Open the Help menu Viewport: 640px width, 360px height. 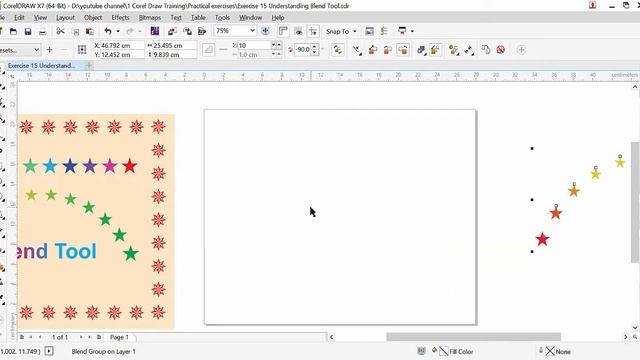[x=278, y=18]
